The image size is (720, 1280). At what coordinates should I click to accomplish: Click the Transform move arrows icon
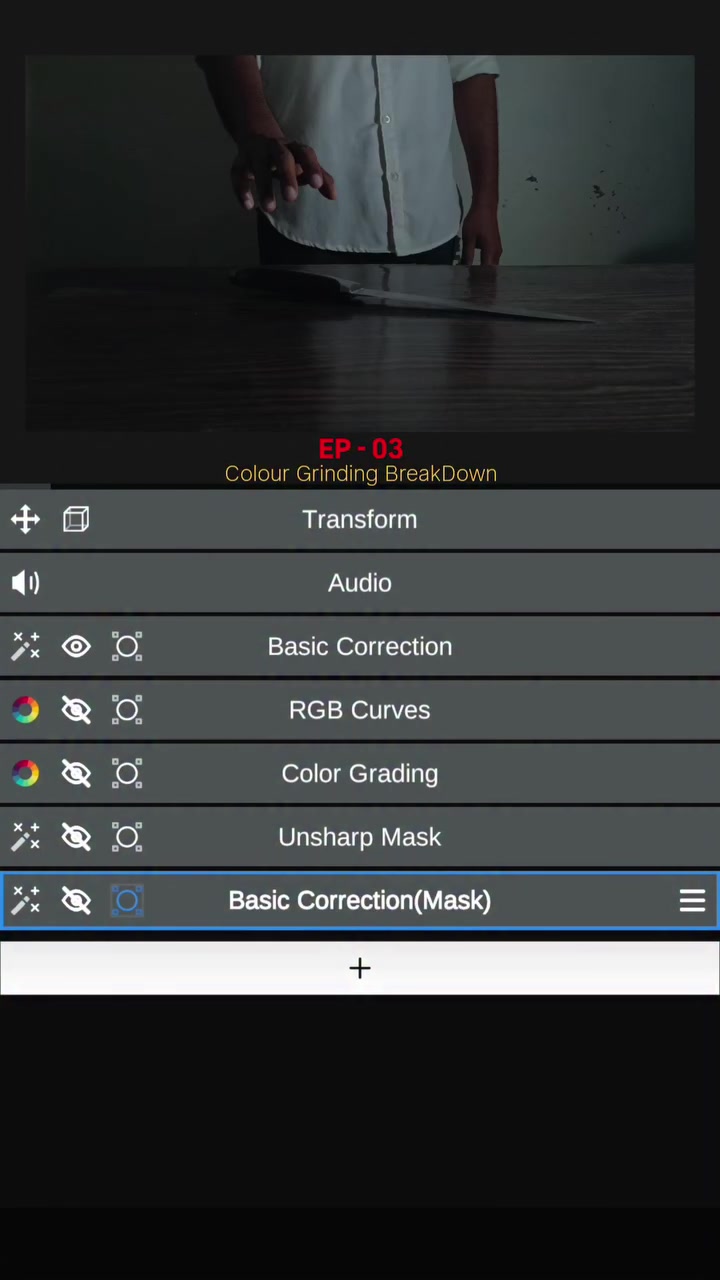[x=25, y=519]
